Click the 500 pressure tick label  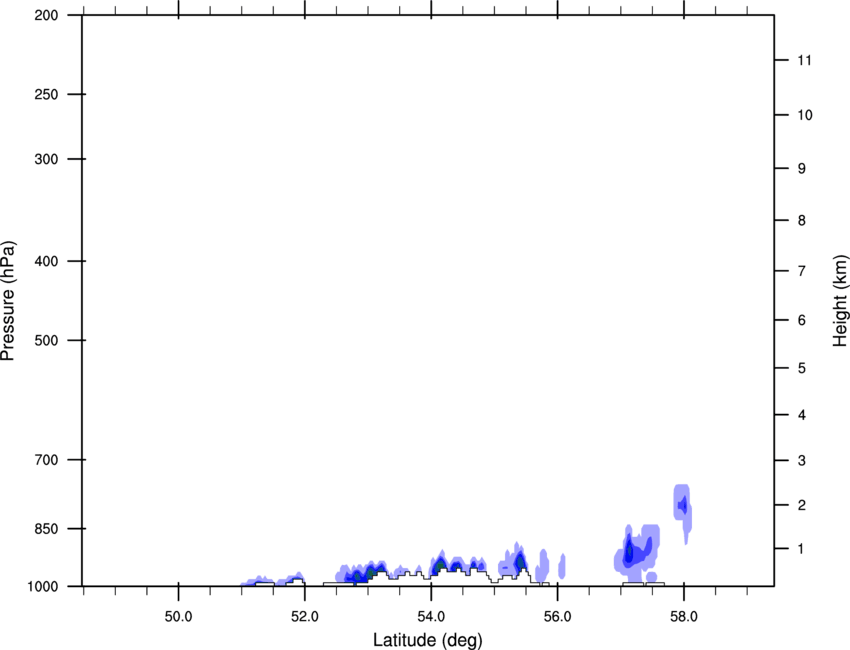46,340
